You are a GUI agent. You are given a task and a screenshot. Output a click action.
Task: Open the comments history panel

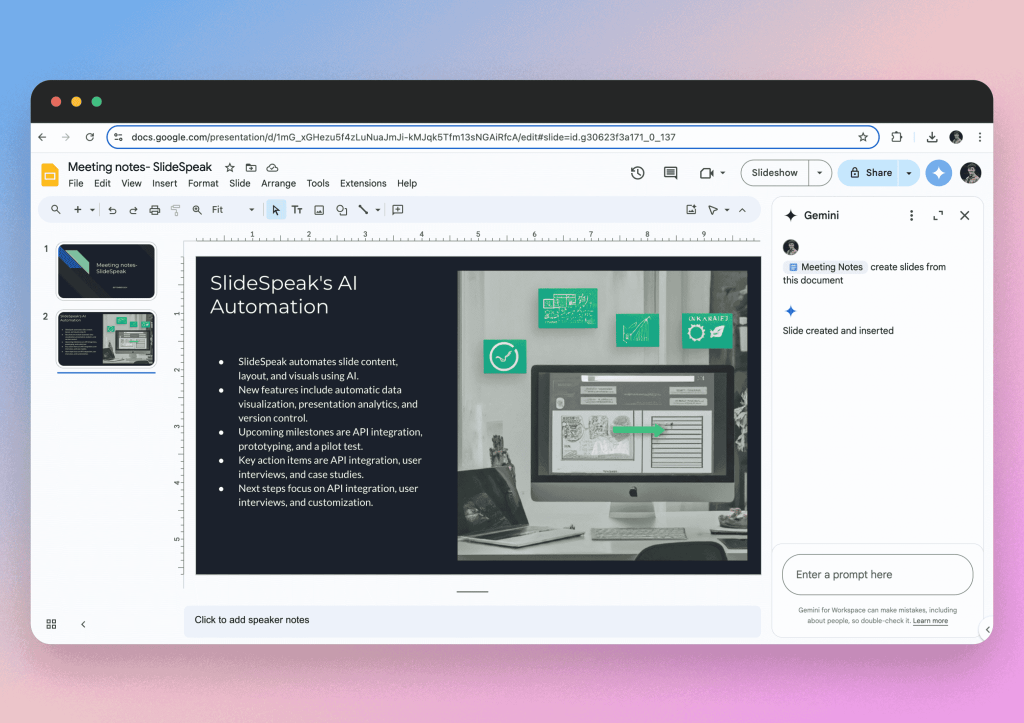(x=670, y=173)
